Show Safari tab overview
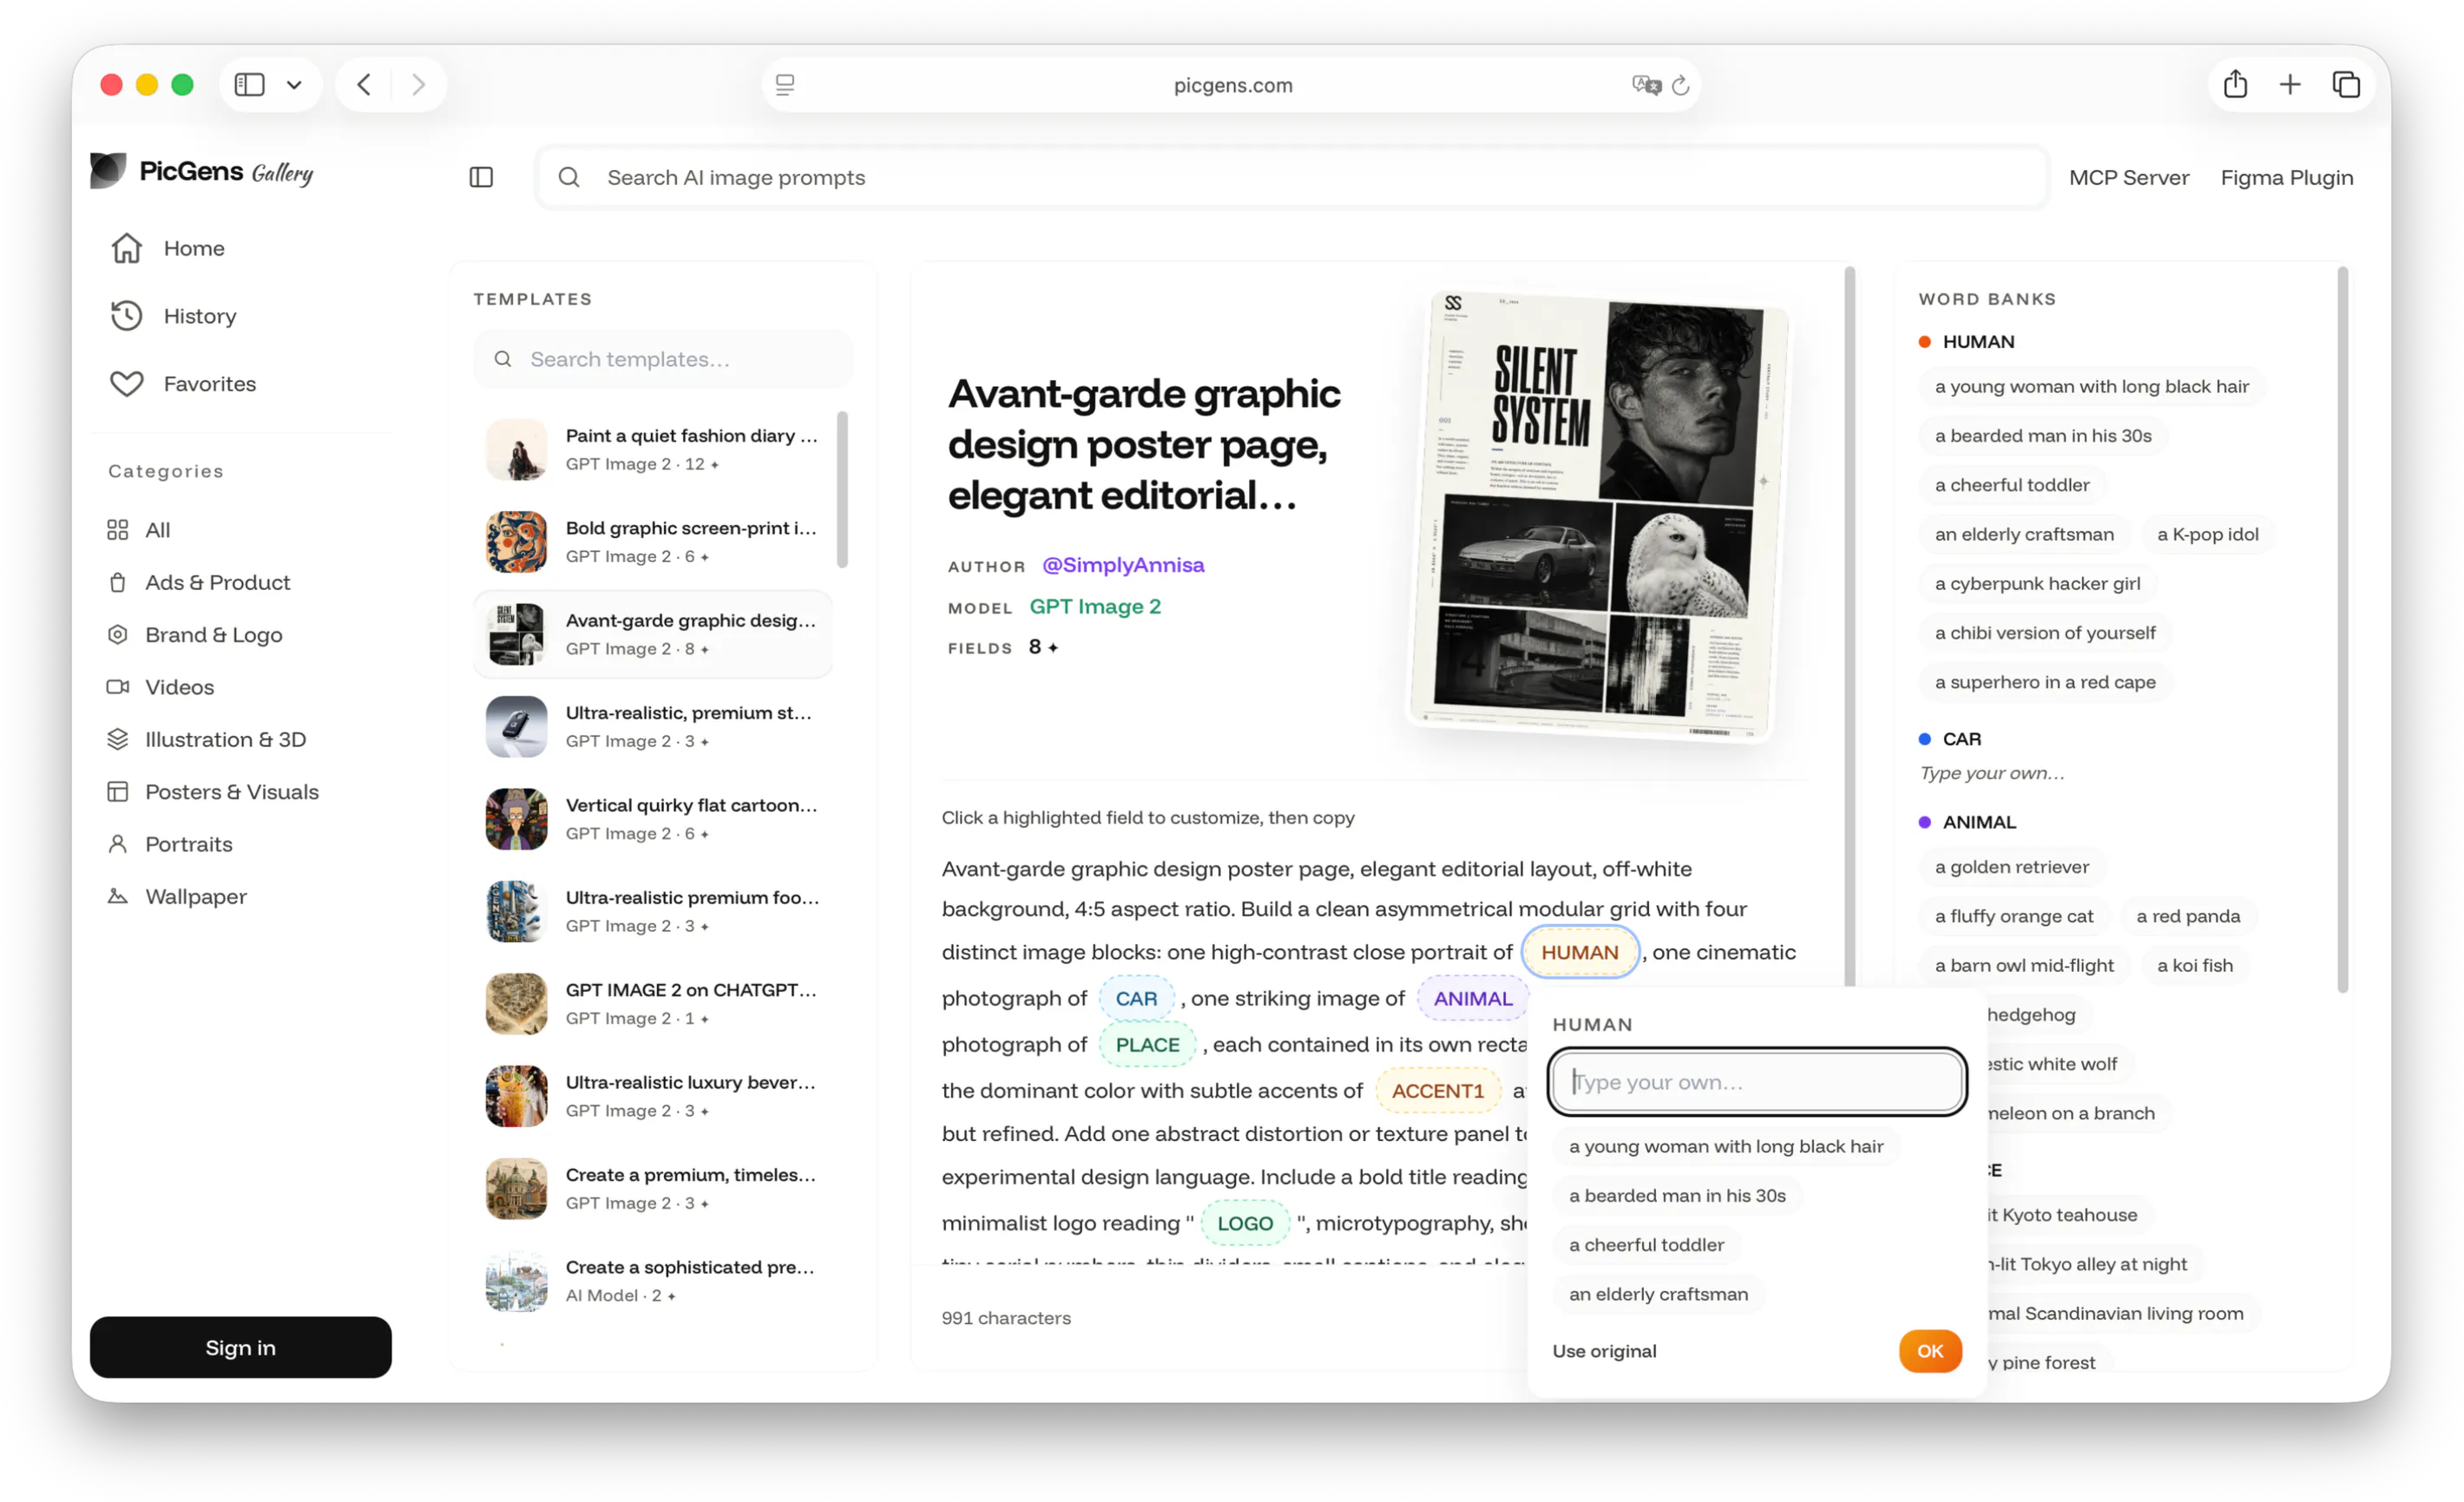This screenshot has width=2464, height=1502. [2346, 85]
